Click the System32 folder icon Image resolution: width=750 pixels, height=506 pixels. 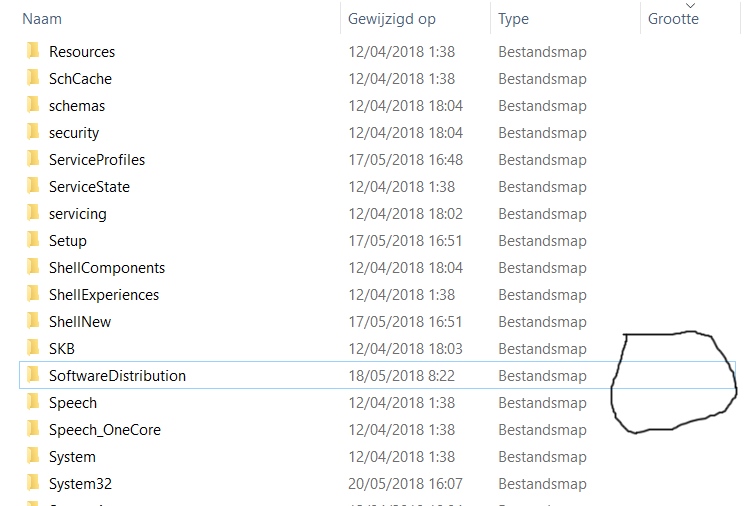33,483
